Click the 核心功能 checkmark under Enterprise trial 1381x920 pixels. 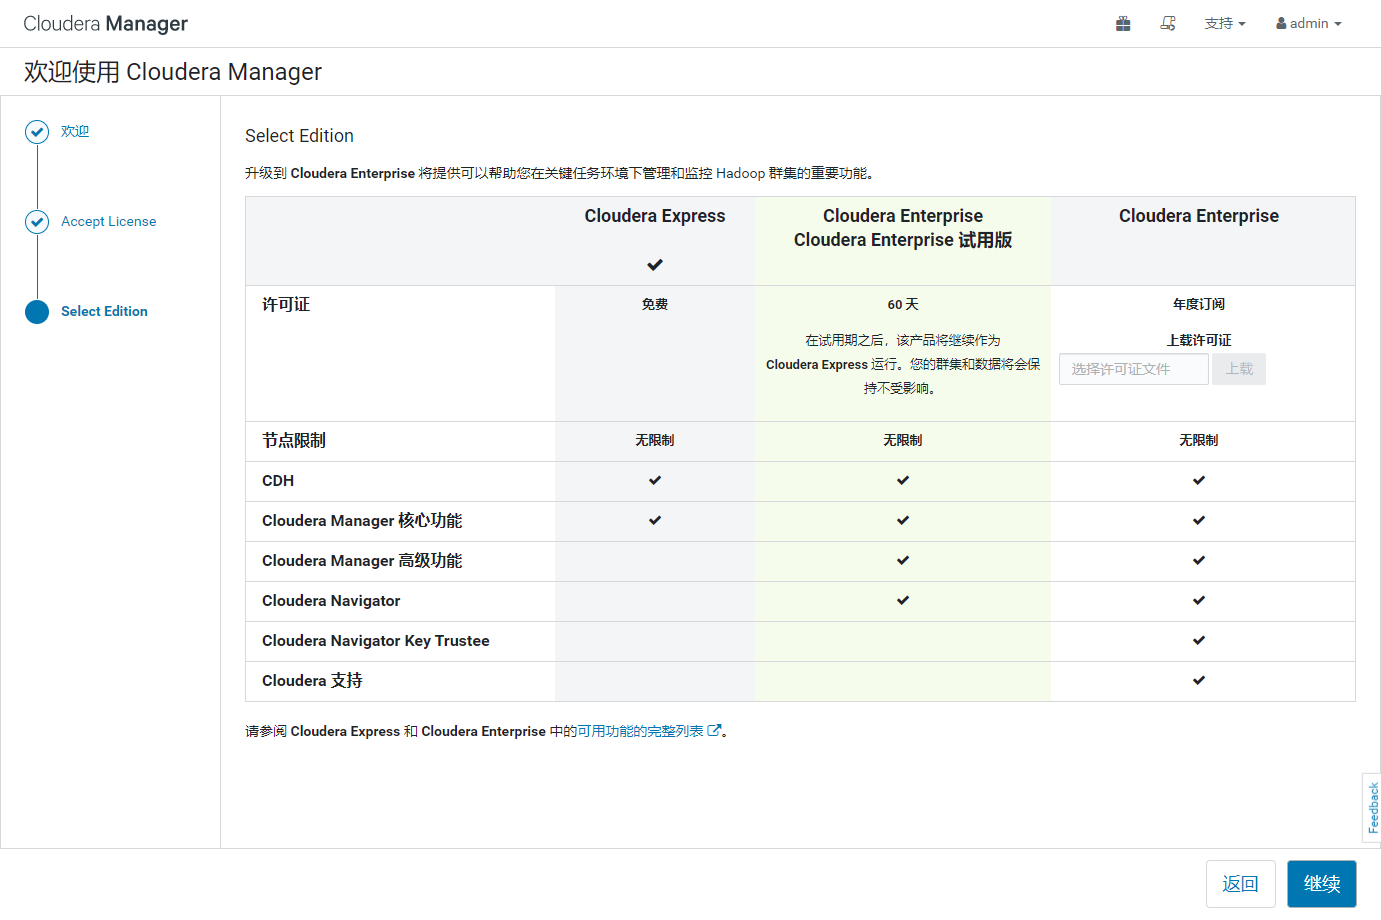tap(903, 520)
